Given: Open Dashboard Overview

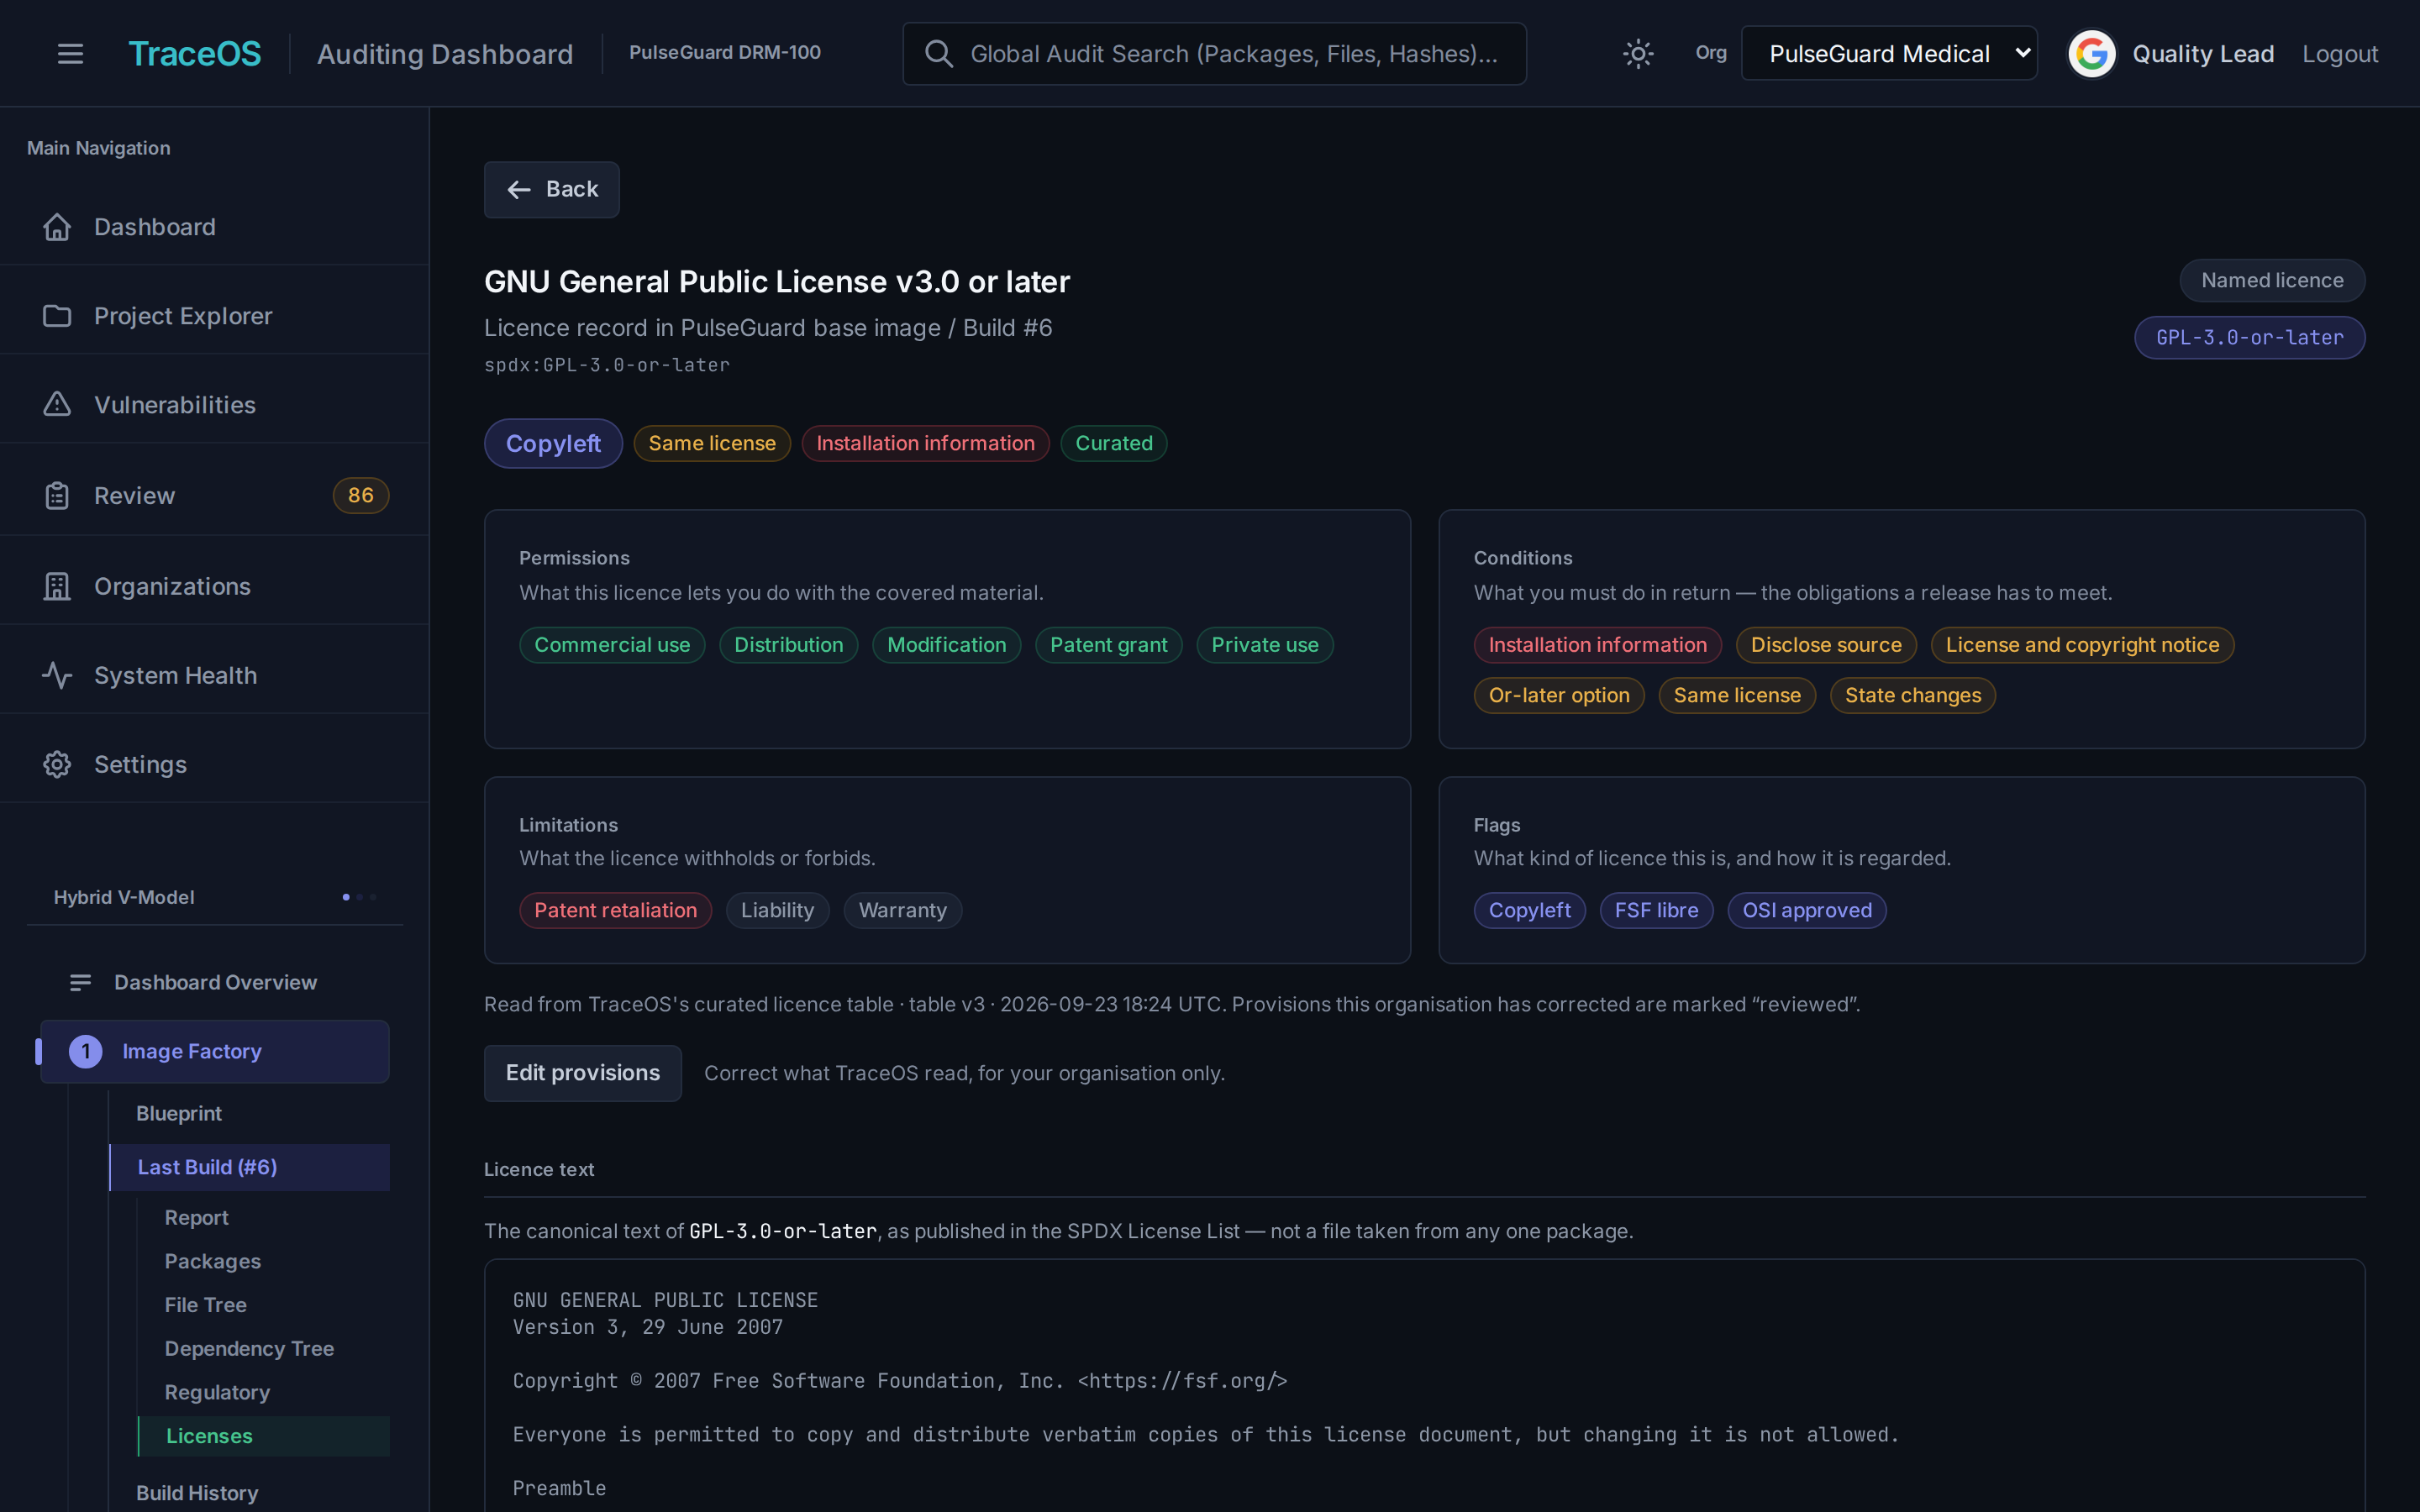Looking at the screenshot, I should coord(214,982).
